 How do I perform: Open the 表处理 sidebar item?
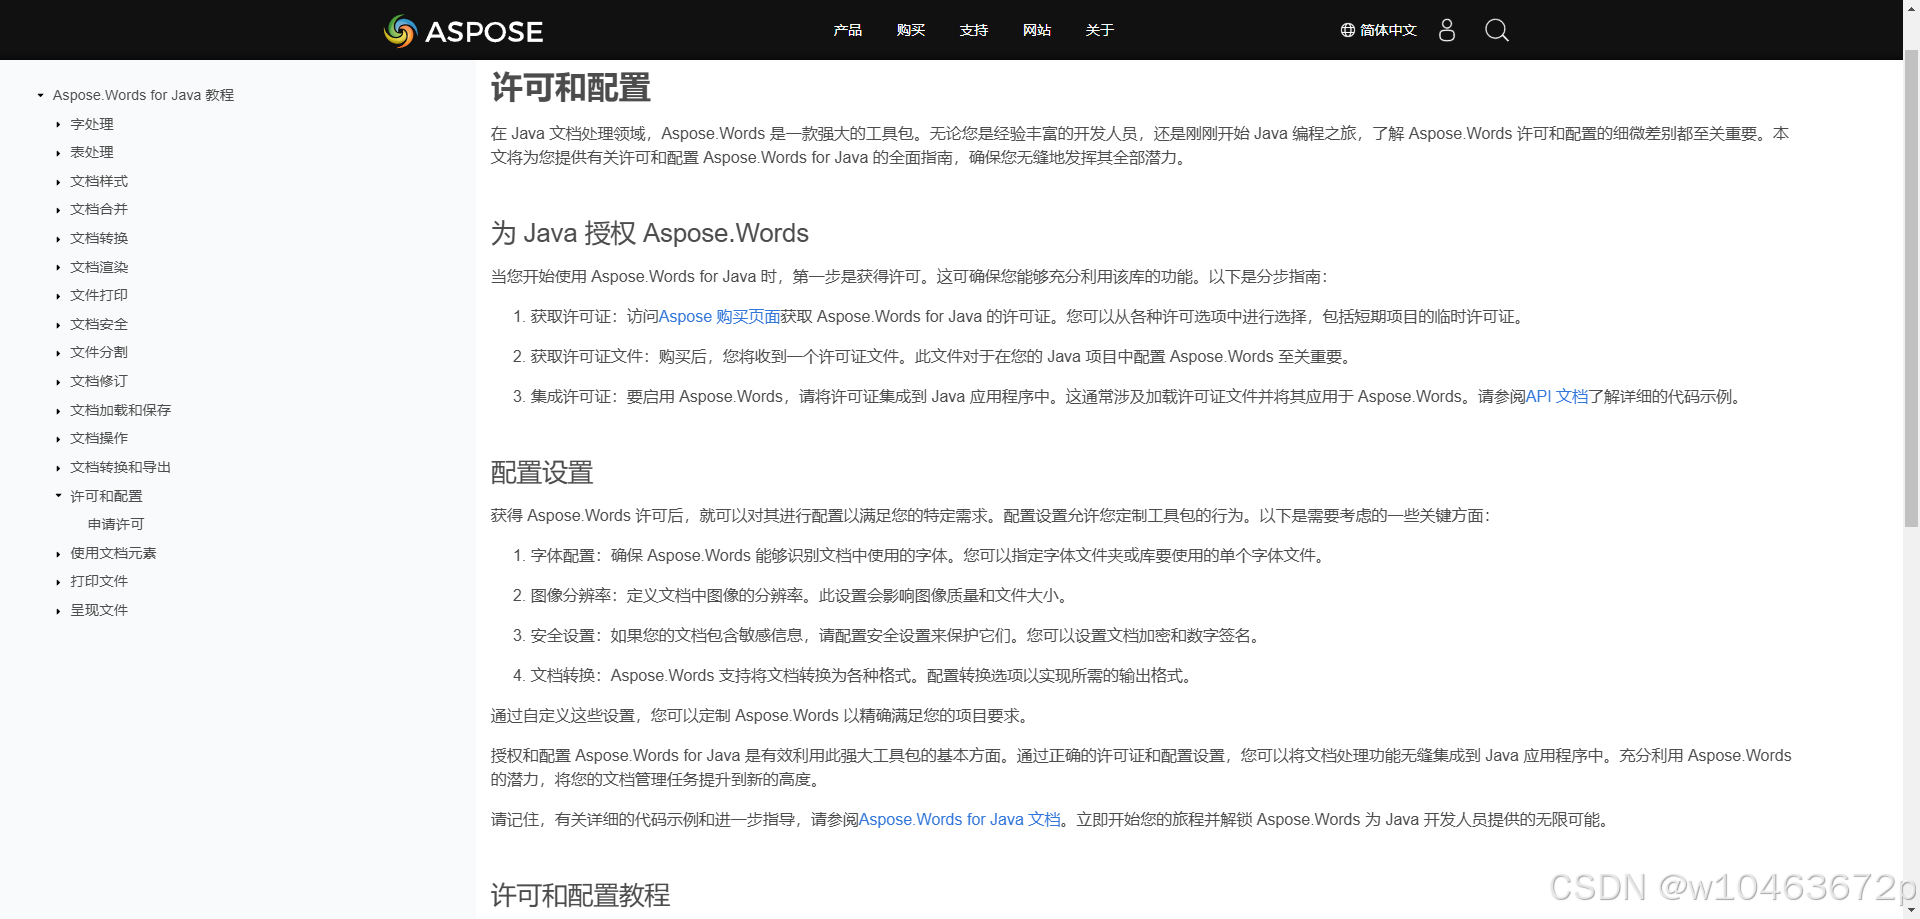point(92,152)
